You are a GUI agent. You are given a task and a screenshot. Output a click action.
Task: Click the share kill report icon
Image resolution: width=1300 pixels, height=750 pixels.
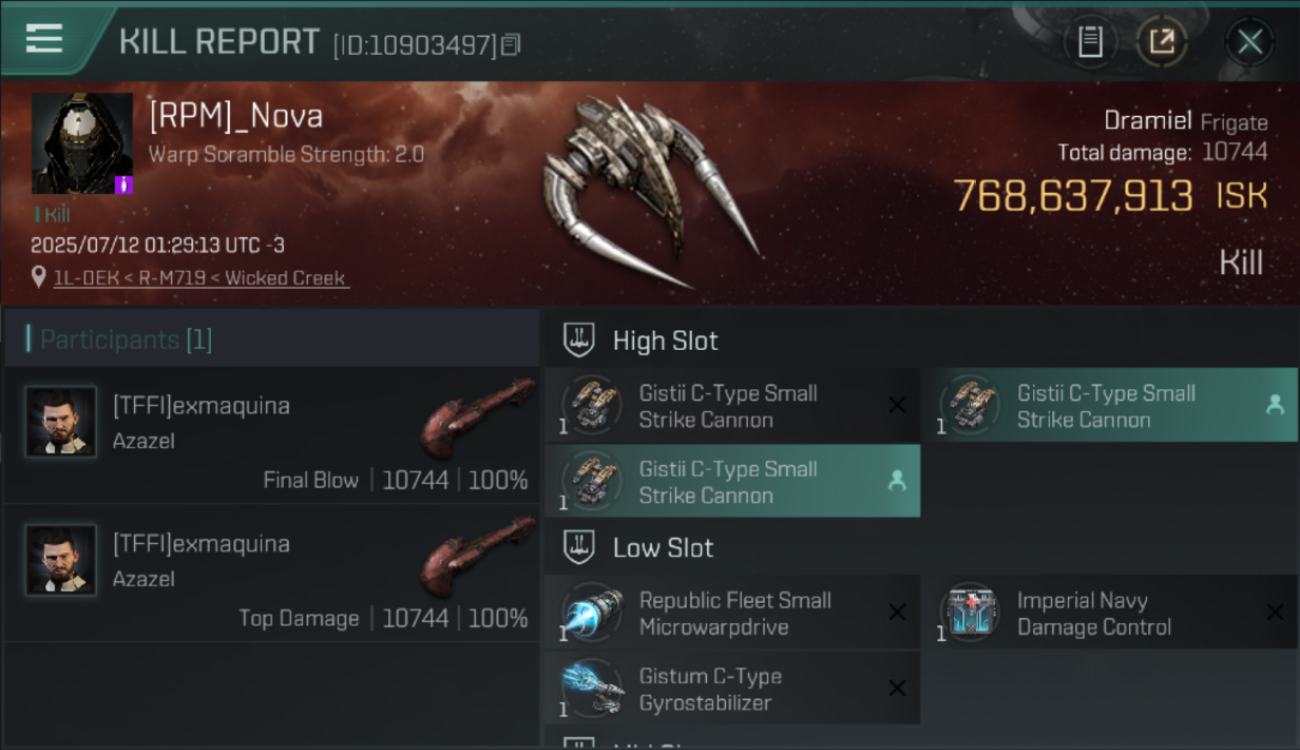tap(1161, 42)
